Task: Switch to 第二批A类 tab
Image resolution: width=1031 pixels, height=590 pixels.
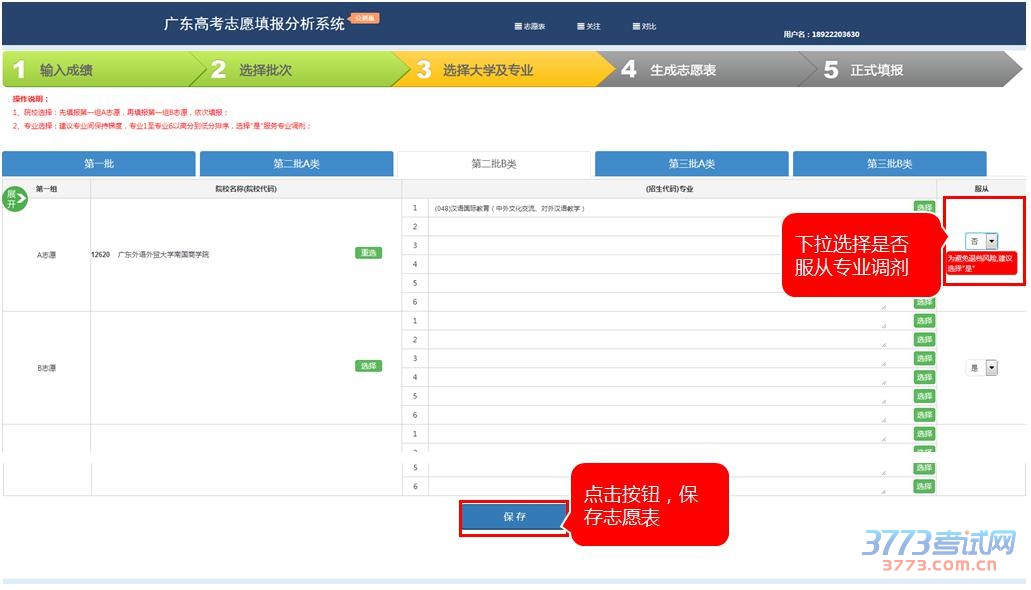Action: (296, 164)
